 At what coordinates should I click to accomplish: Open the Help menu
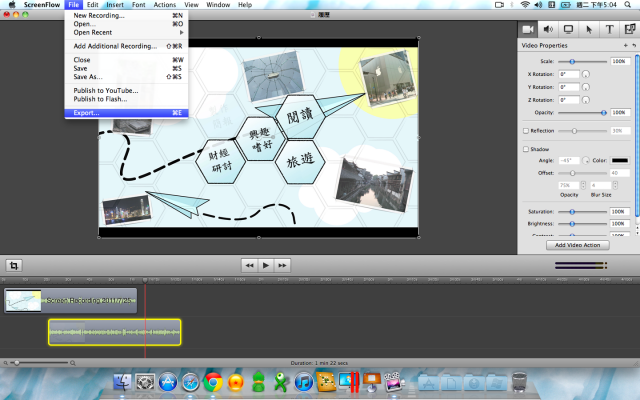click(x=245, y=4)
